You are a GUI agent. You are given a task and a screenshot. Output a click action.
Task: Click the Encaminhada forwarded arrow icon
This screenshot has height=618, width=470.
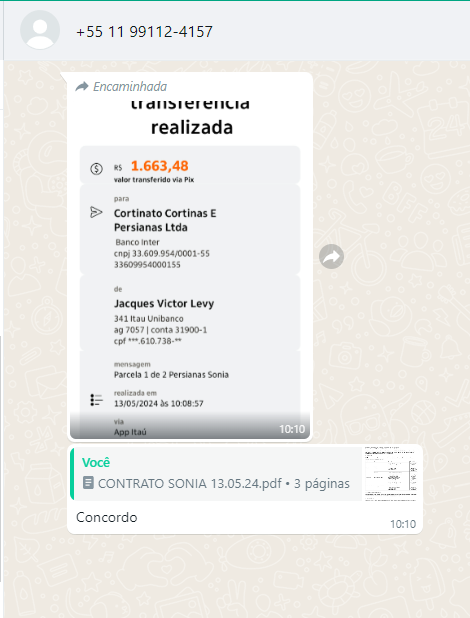(x=82, y=86)
